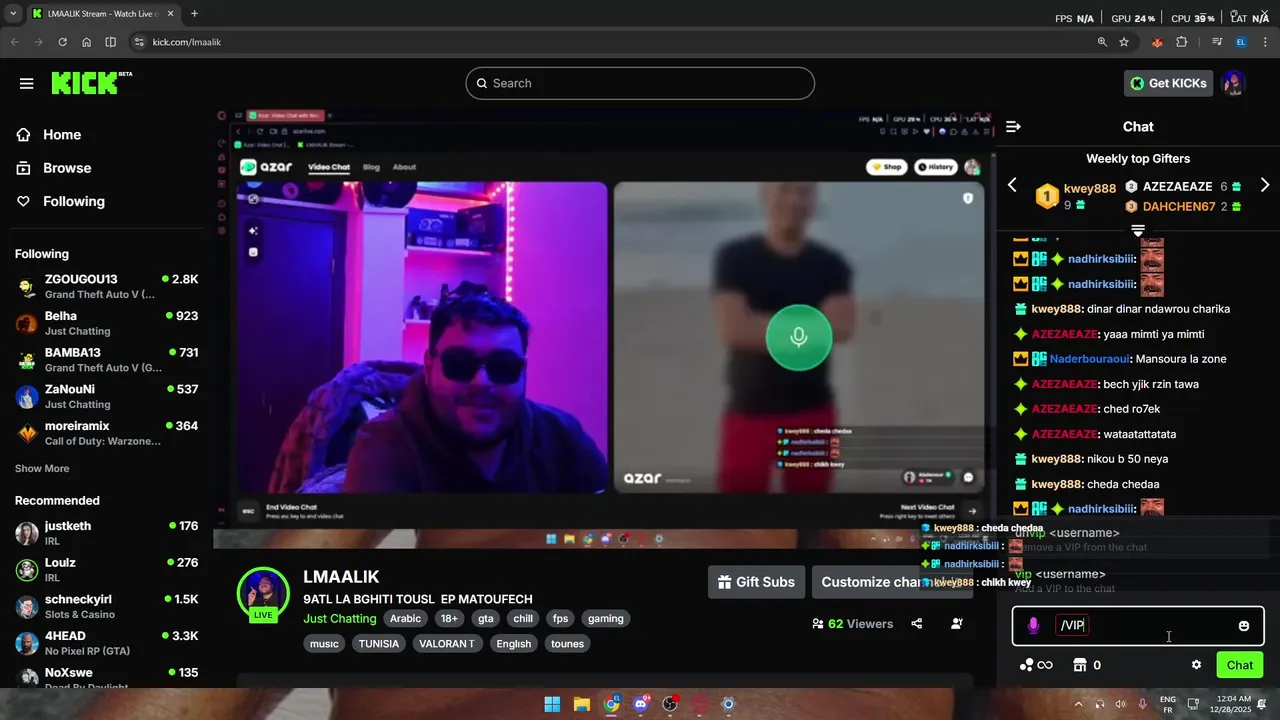Screen dimensions: 1280x720
Task: Click the user-check icon beside share
Action: click(957, 624)
